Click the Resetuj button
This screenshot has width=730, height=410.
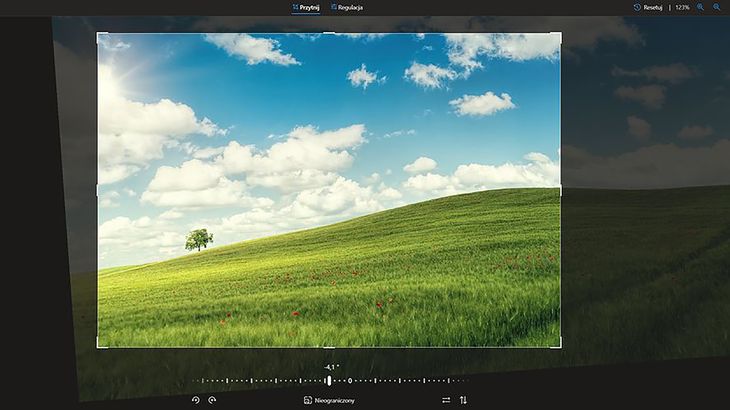[x=648, y=7]
